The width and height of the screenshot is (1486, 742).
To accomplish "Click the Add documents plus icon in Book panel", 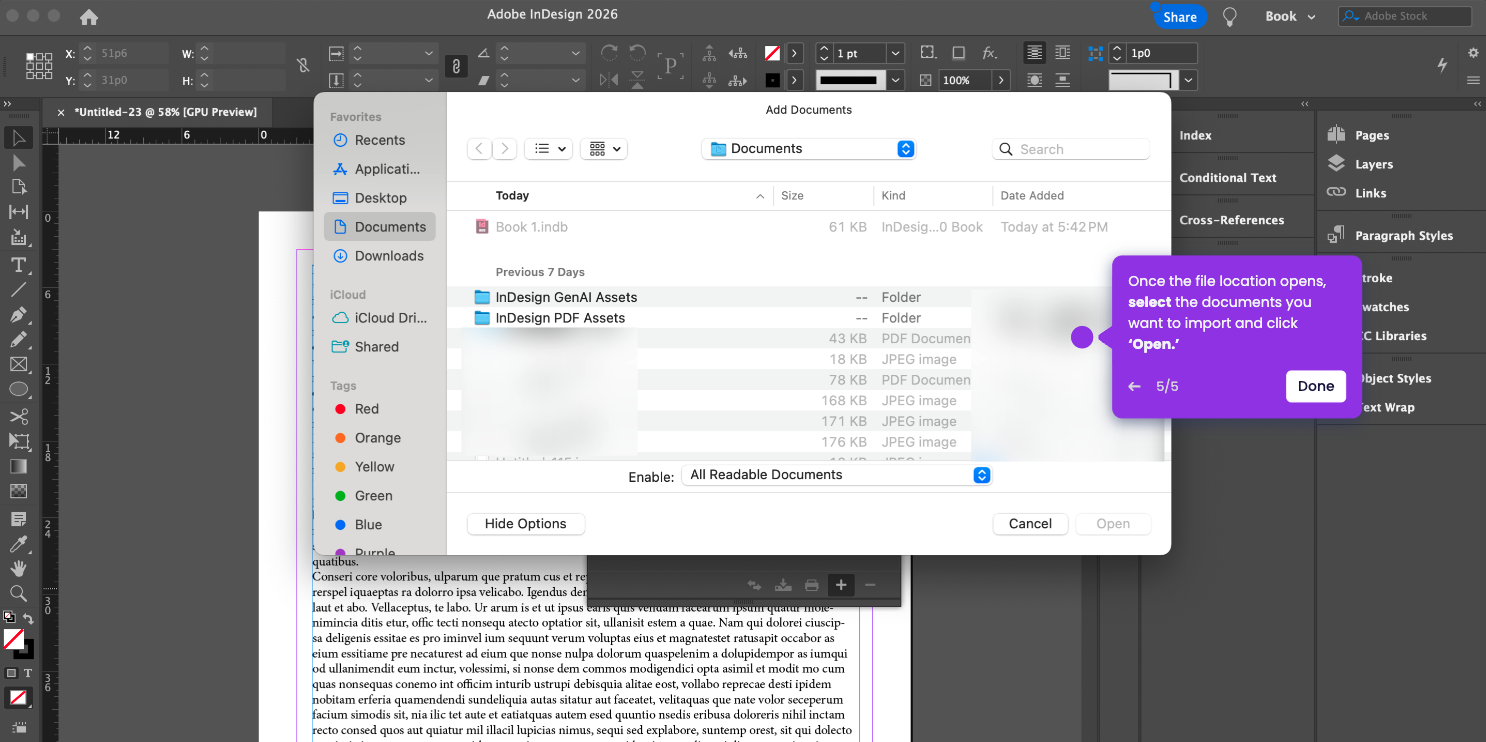I will (x=841, y=585).
